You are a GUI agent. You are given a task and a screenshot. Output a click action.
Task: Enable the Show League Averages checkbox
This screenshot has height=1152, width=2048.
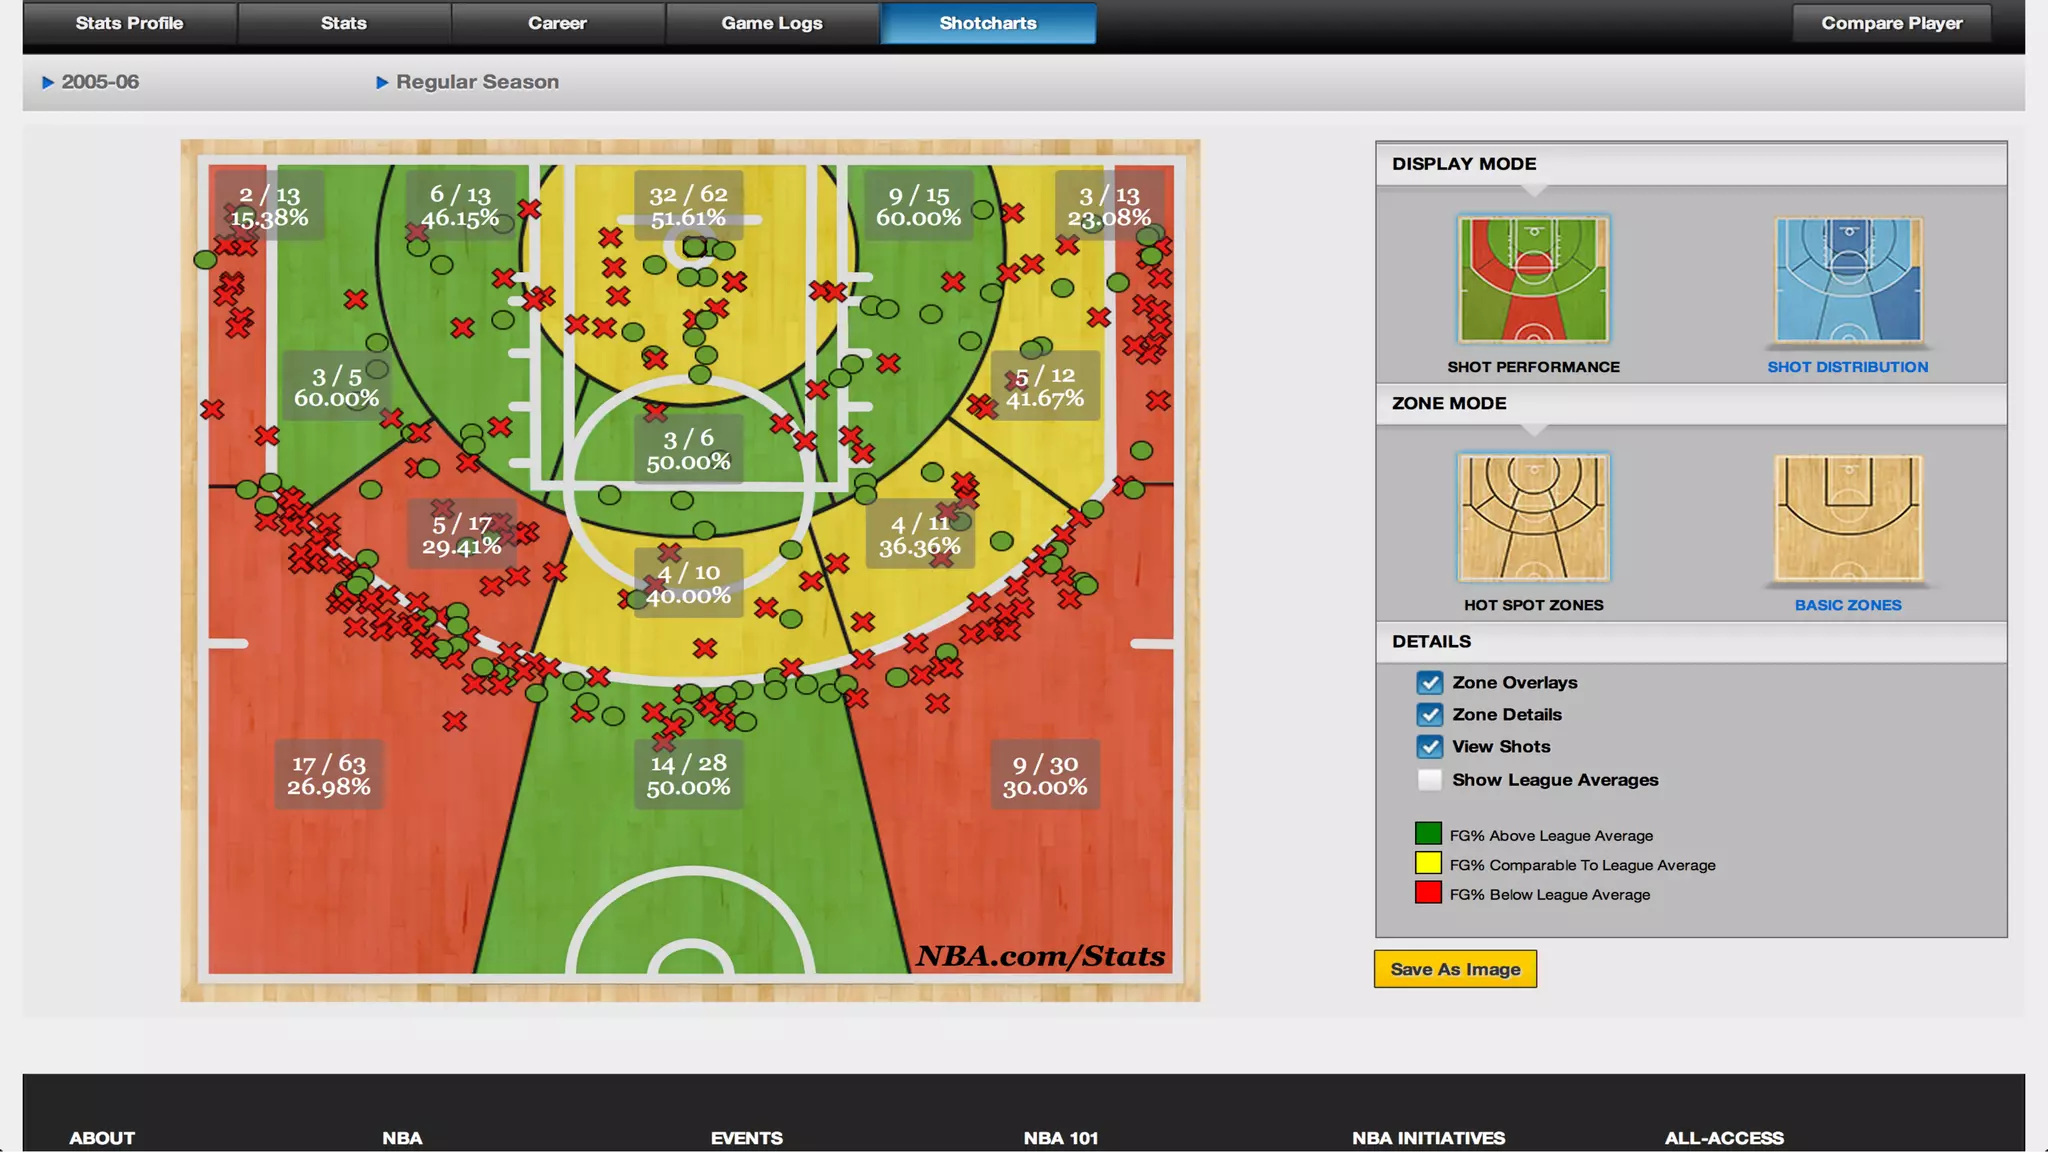tap(1429, 780)
